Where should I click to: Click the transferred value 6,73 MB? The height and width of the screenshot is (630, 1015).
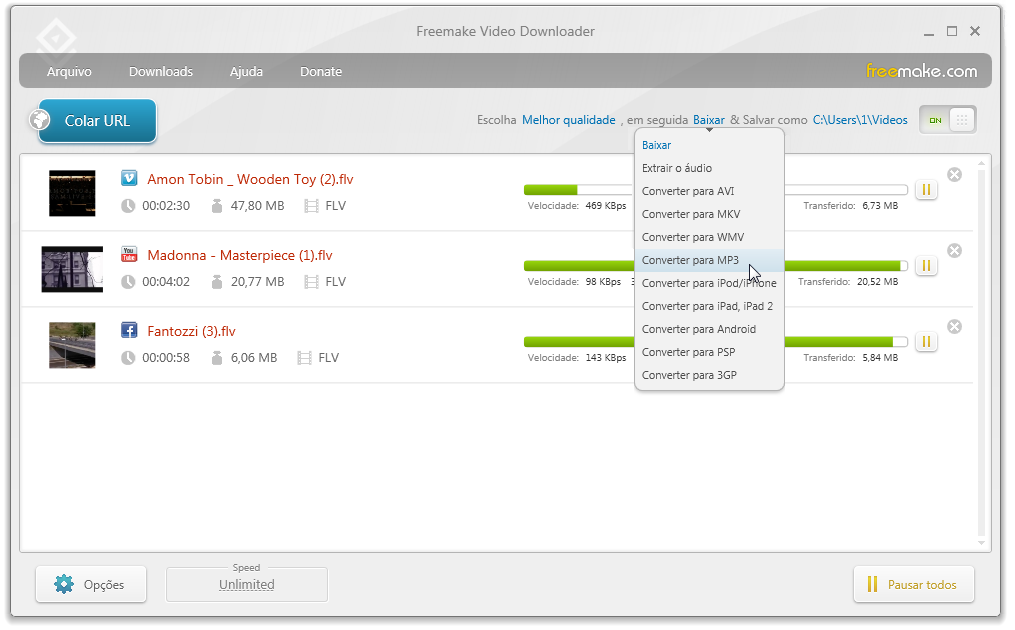(x=880, y=206)
